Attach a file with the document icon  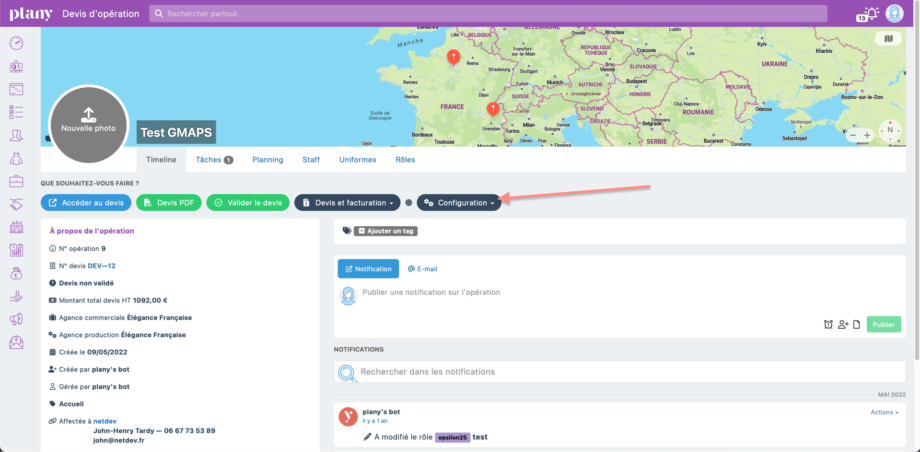(856, 324)
